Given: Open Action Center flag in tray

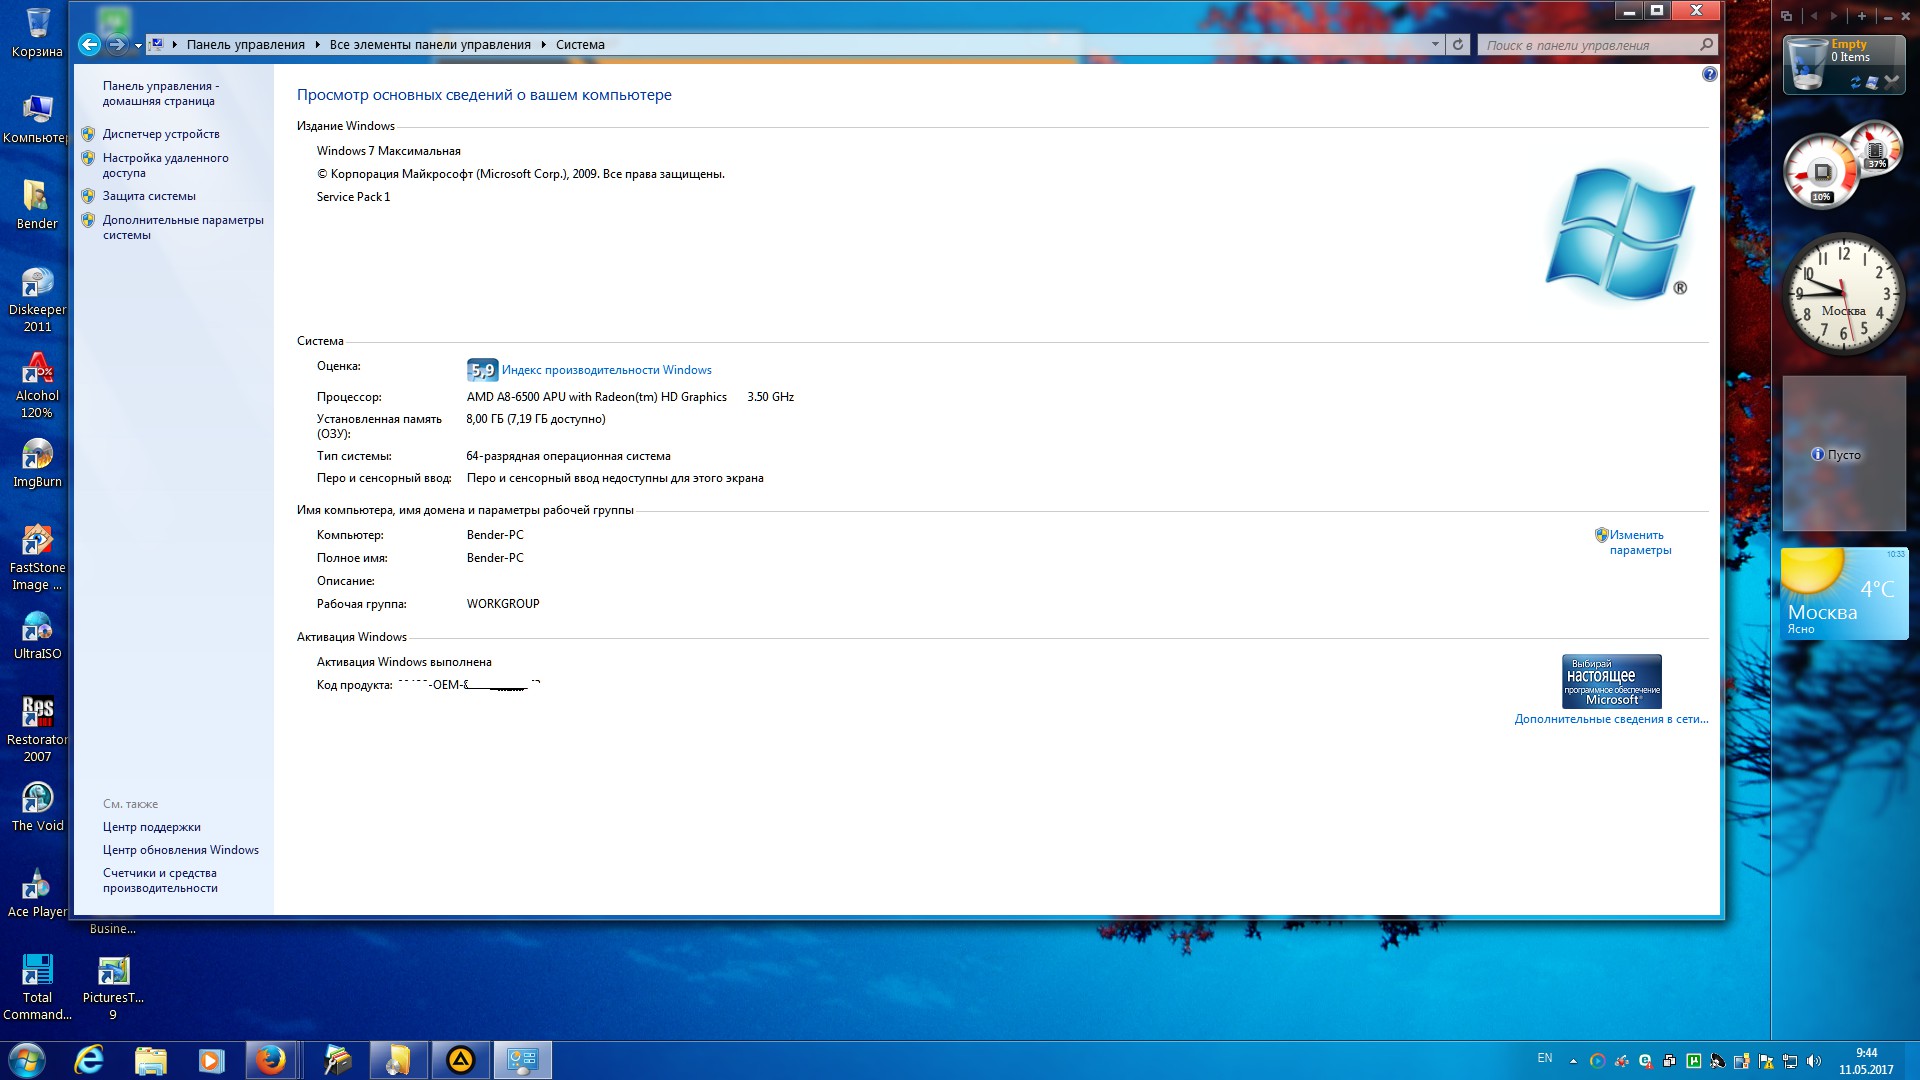Looking at the screenshot, I should coord(1766,1061).
